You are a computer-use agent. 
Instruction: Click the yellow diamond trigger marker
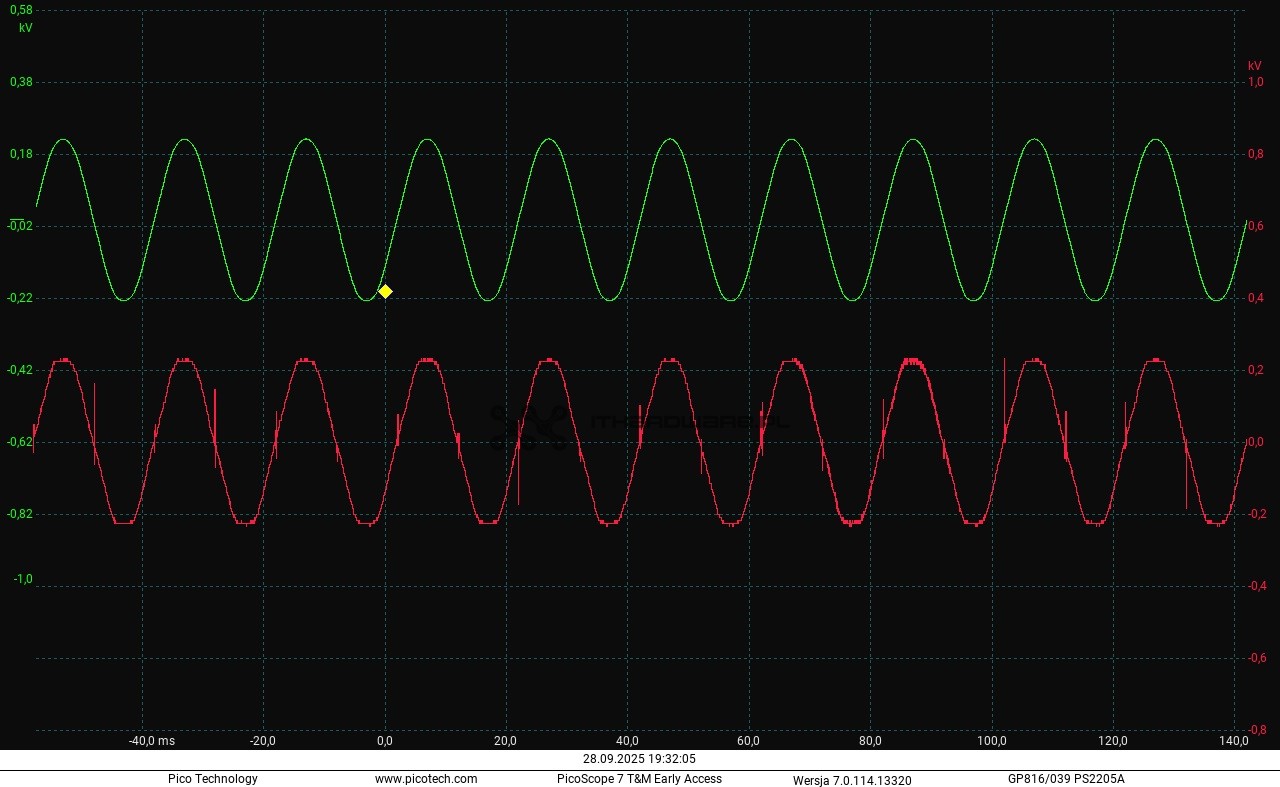pos(385,291)
